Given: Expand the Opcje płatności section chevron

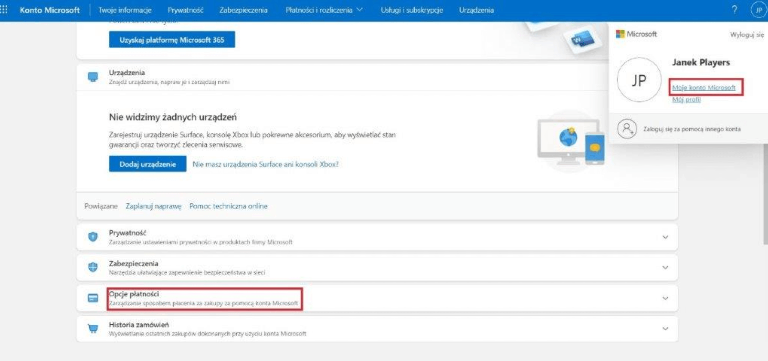Looking at the screenshot, I should 665,298.
